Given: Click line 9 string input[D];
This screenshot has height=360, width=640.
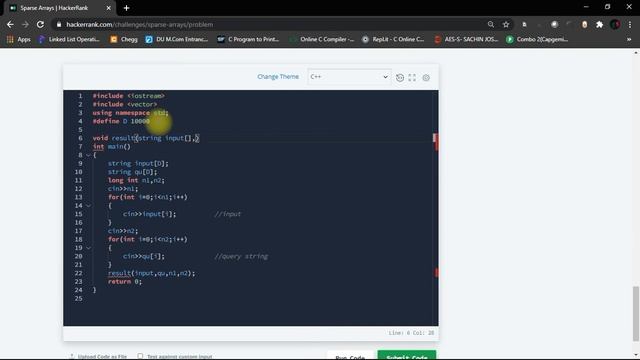Looking at the screenshot, I should (138, 164).
